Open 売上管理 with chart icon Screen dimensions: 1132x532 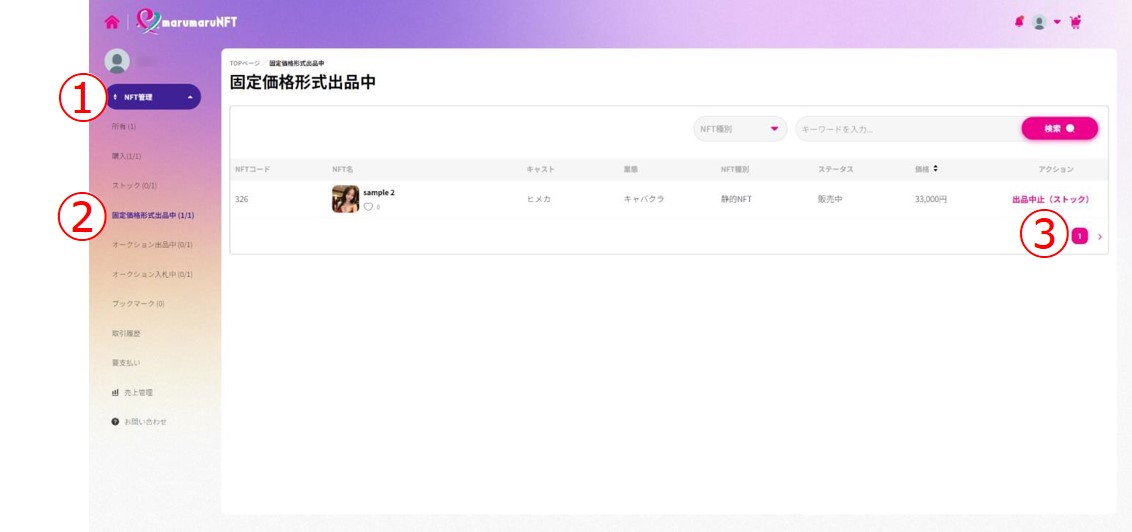point(132,393)
